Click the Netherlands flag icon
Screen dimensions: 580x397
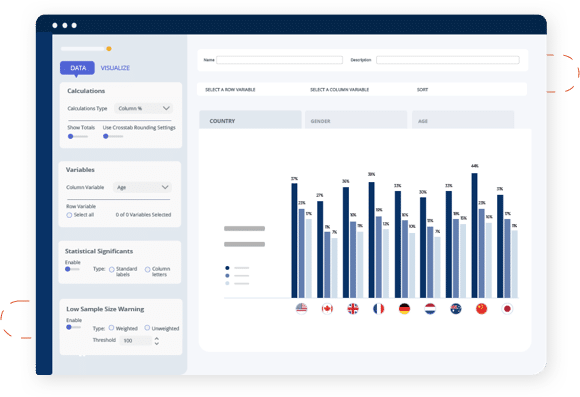[430, 308]
